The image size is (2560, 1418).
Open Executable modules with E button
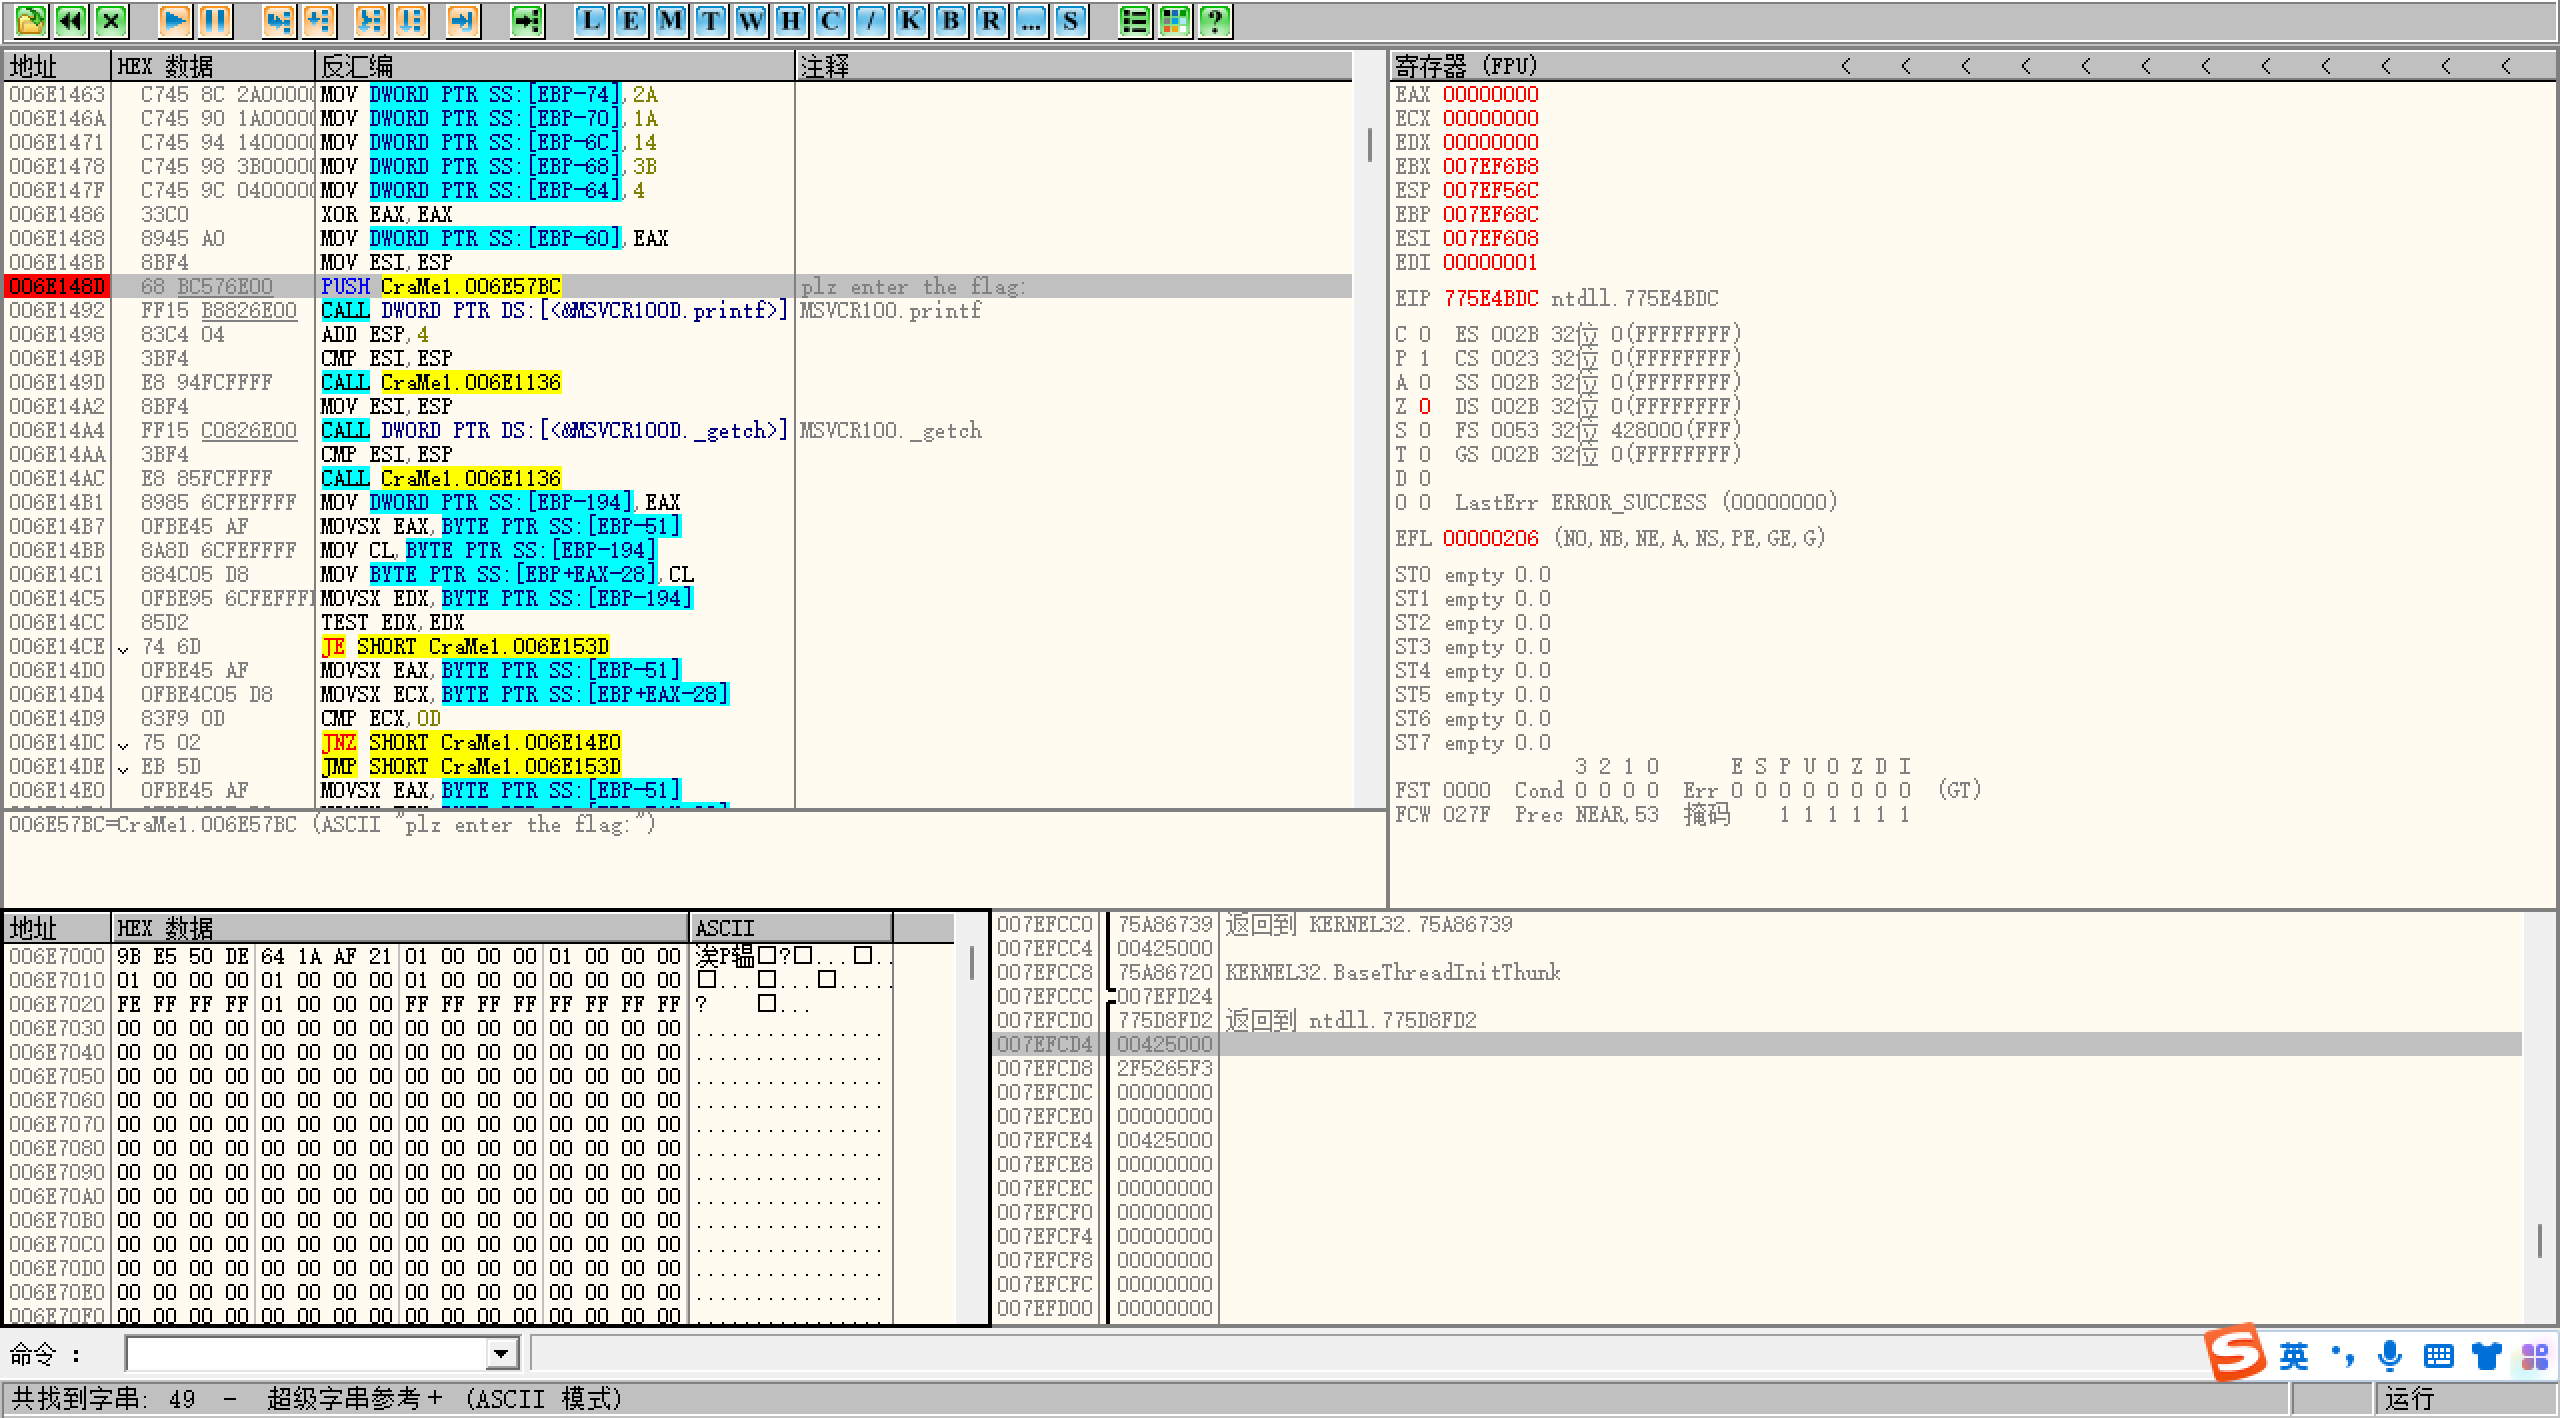coord(631,20)
